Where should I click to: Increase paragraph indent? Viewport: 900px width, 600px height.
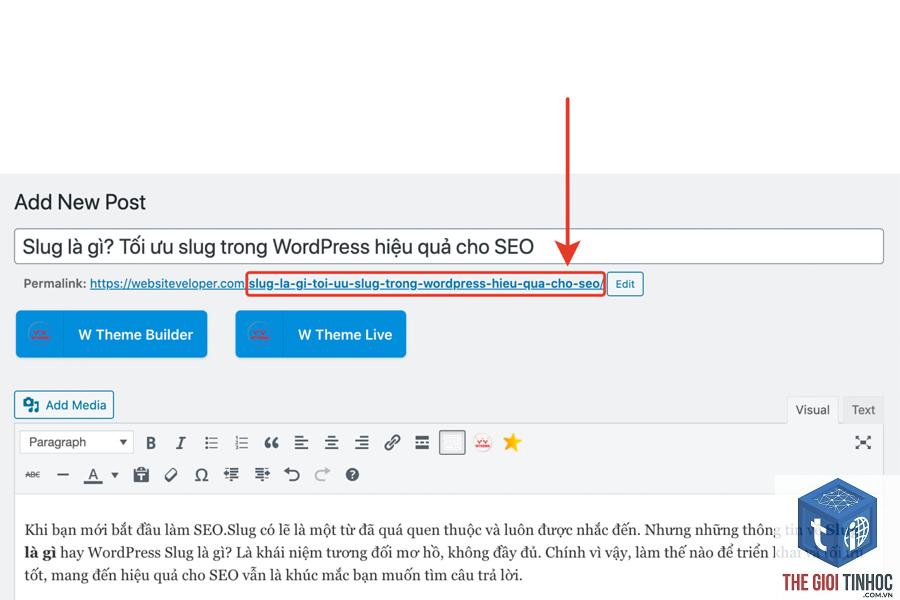pos(262,475)
